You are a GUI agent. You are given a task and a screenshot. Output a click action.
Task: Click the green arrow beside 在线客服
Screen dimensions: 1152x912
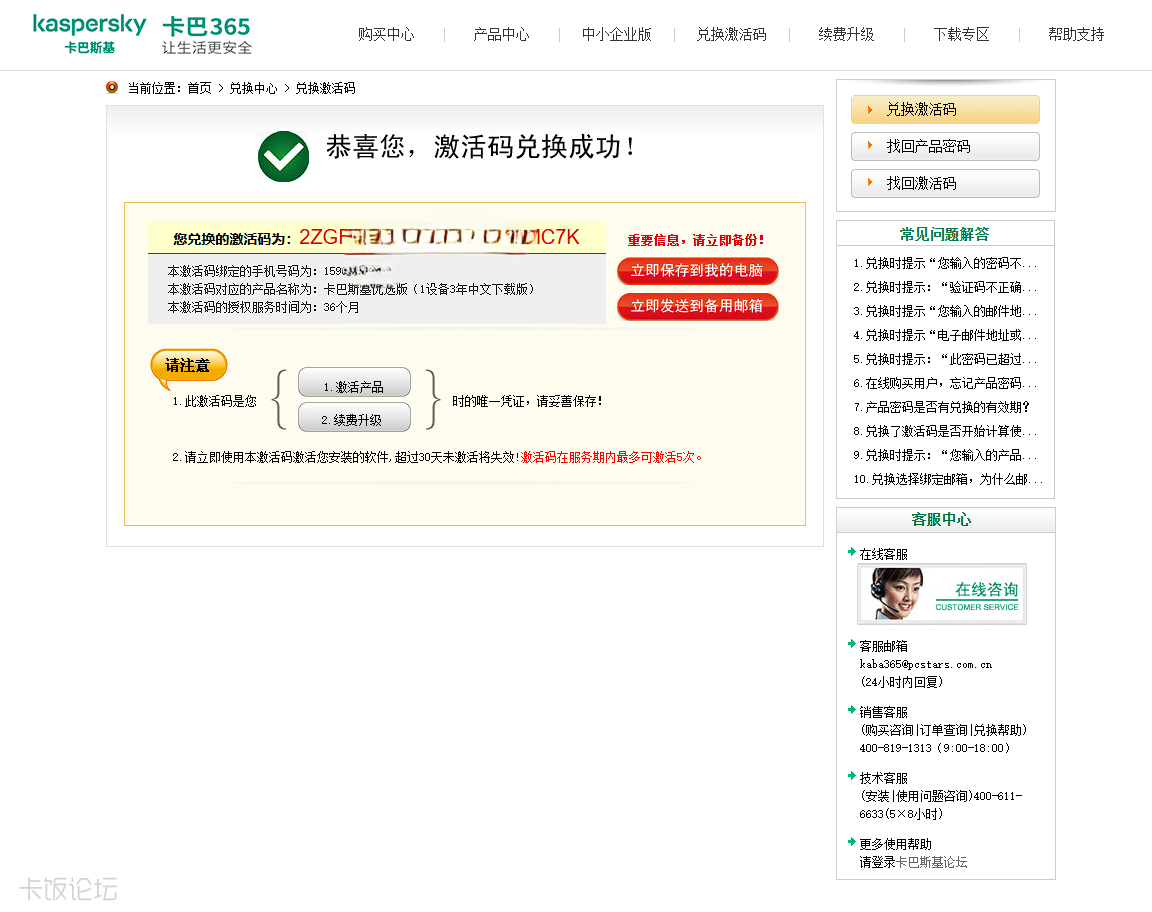coord(851,553)
